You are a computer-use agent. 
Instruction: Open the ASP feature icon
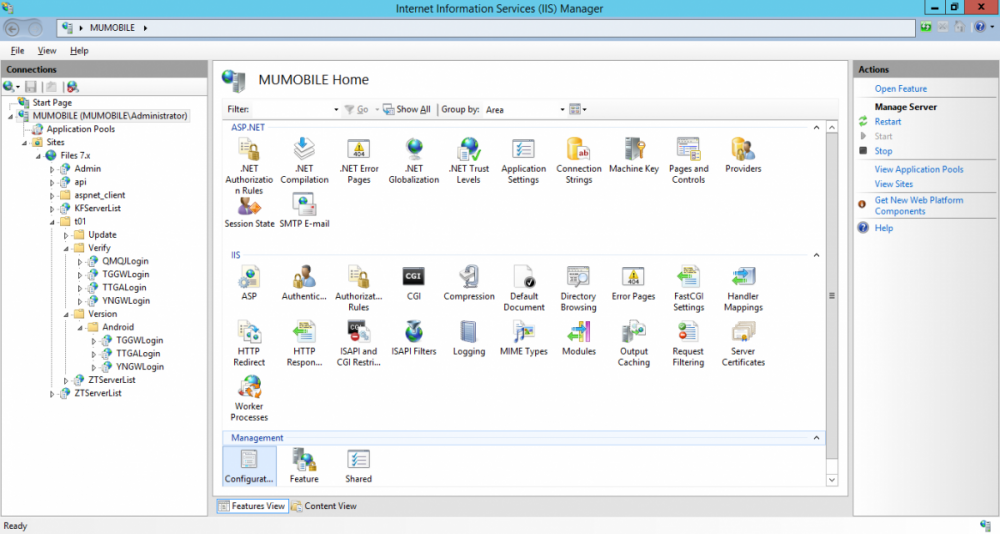249,283
